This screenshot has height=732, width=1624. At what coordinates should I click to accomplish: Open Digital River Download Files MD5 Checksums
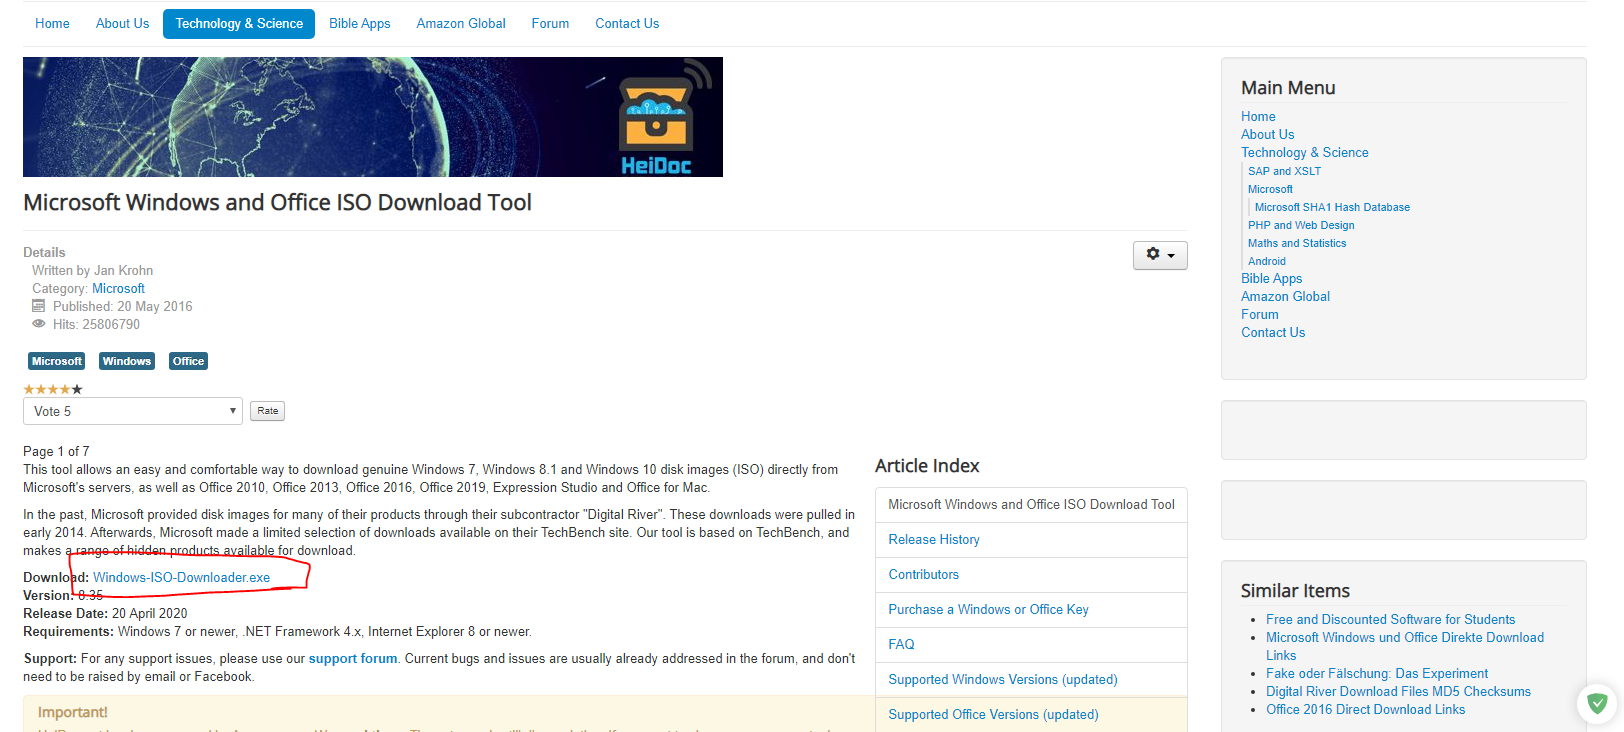(x=1398, y=691)
